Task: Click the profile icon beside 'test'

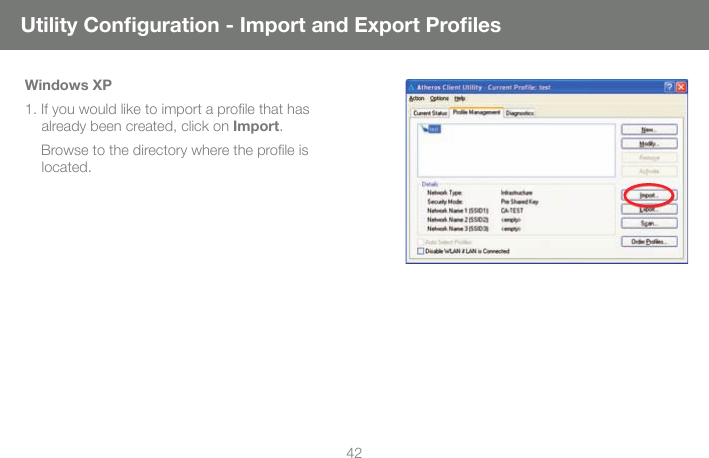Action: pyautogui.click(x=424, y=129)
